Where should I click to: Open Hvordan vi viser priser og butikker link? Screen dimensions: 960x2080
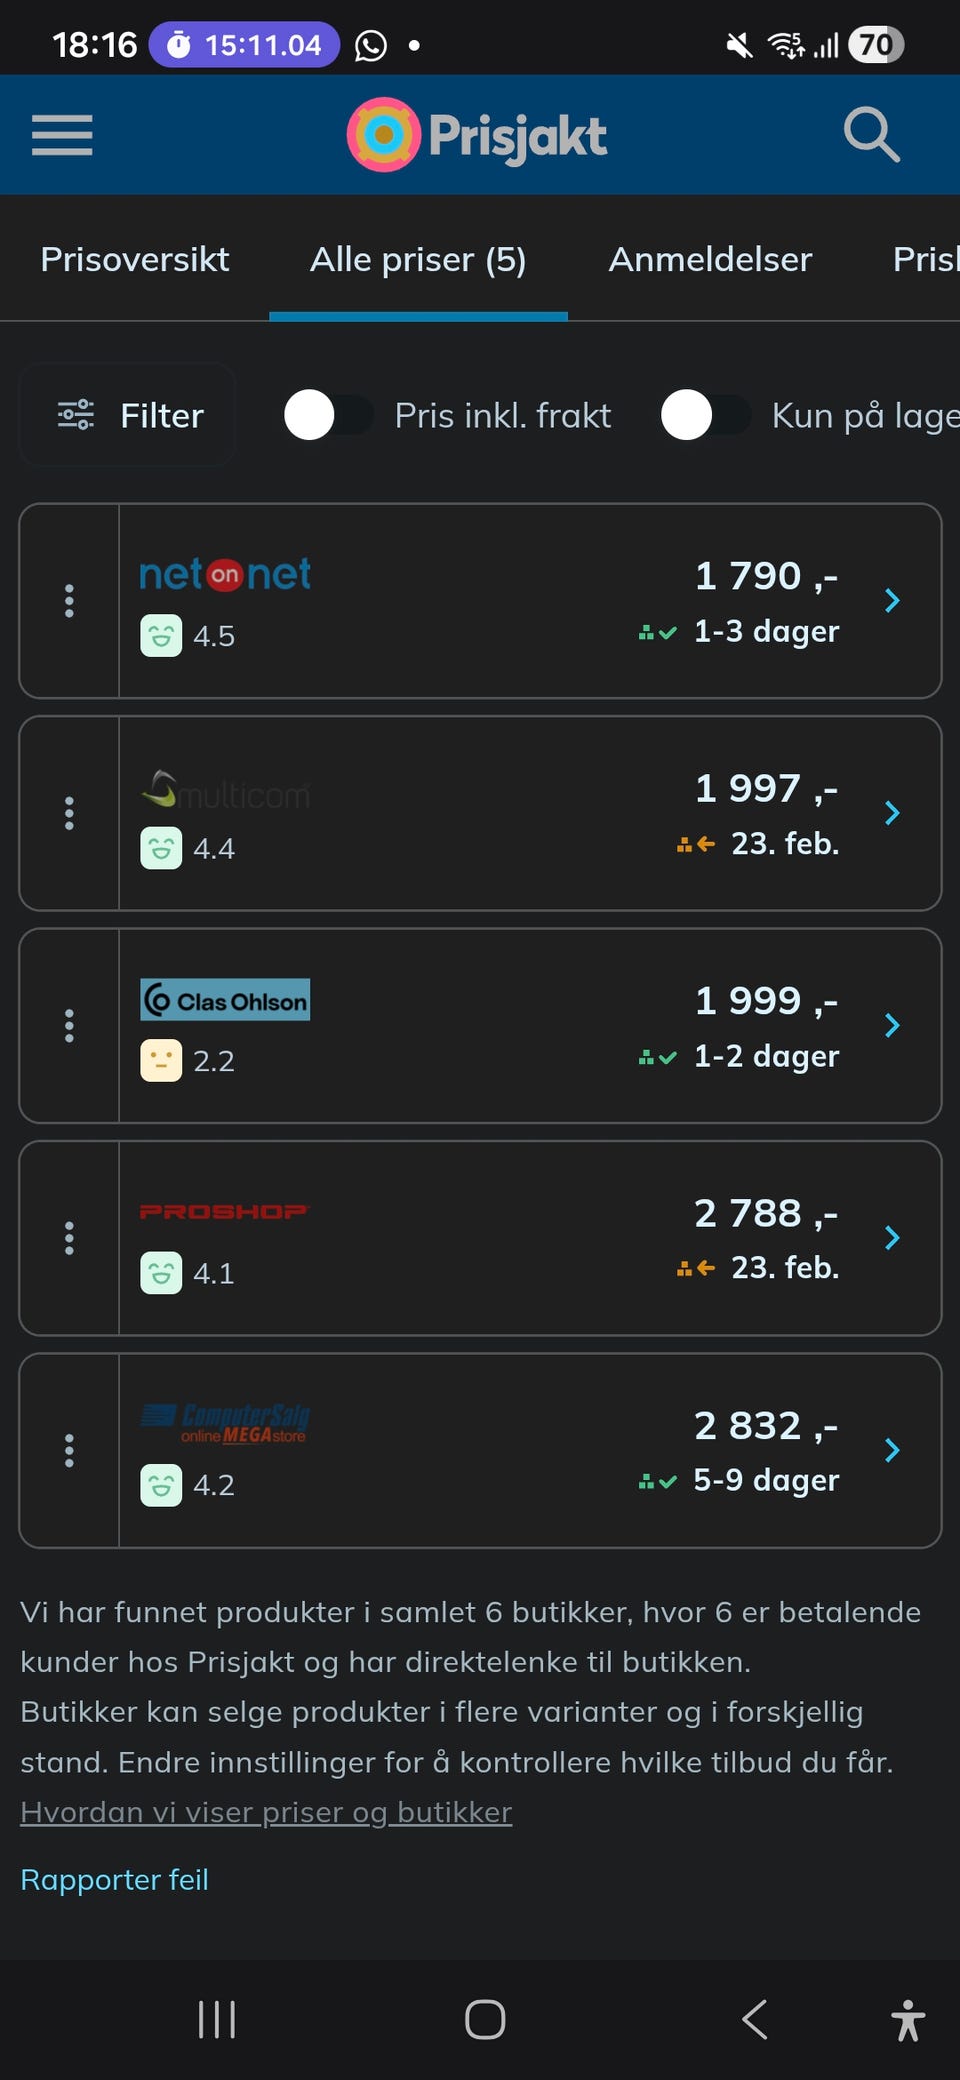point(266,1812)
